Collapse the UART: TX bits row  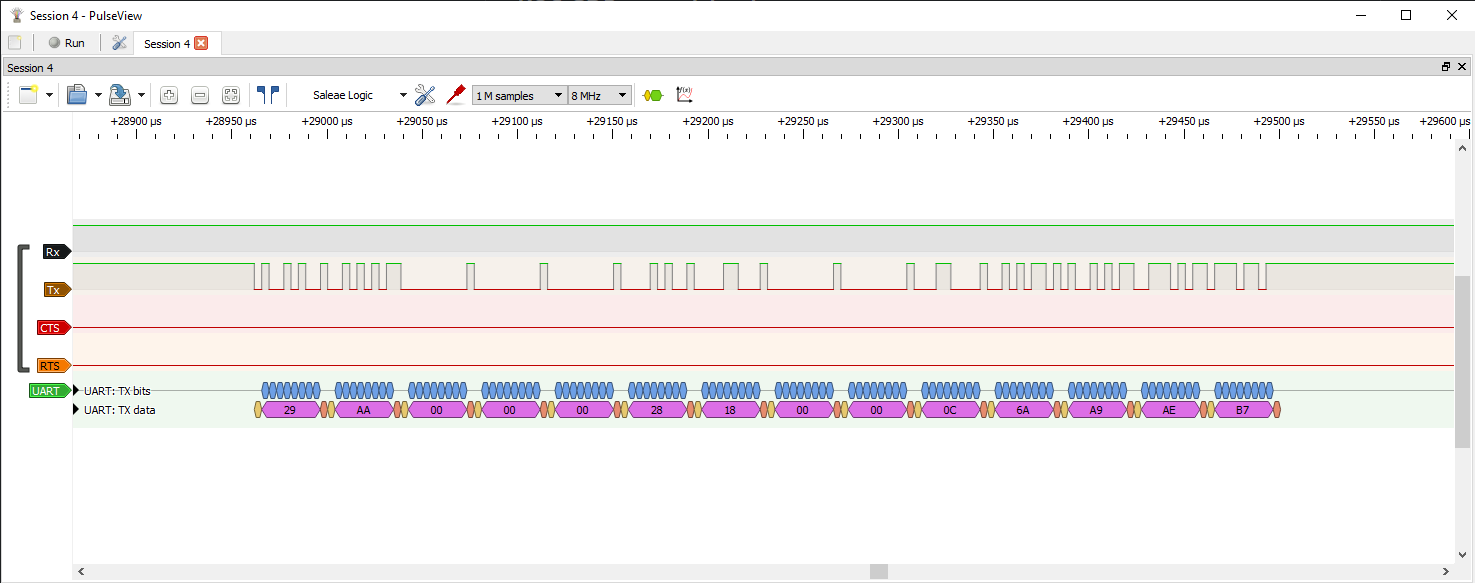(x=78, y=391)
